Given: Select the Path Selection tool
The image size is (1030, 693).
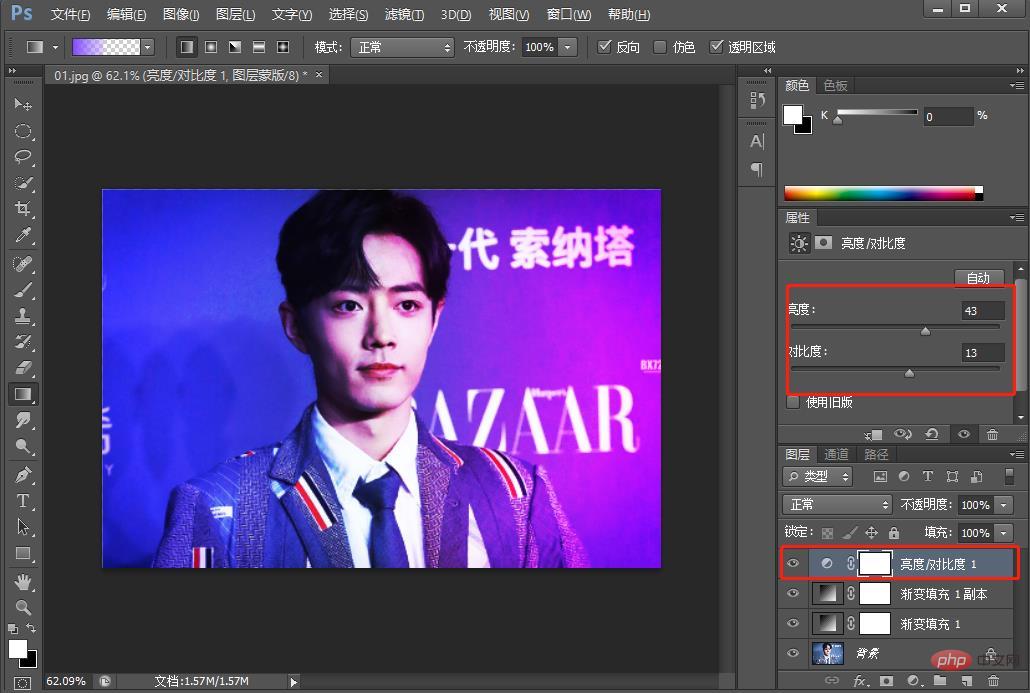Looking at the screenshot, I should [22, 527].
